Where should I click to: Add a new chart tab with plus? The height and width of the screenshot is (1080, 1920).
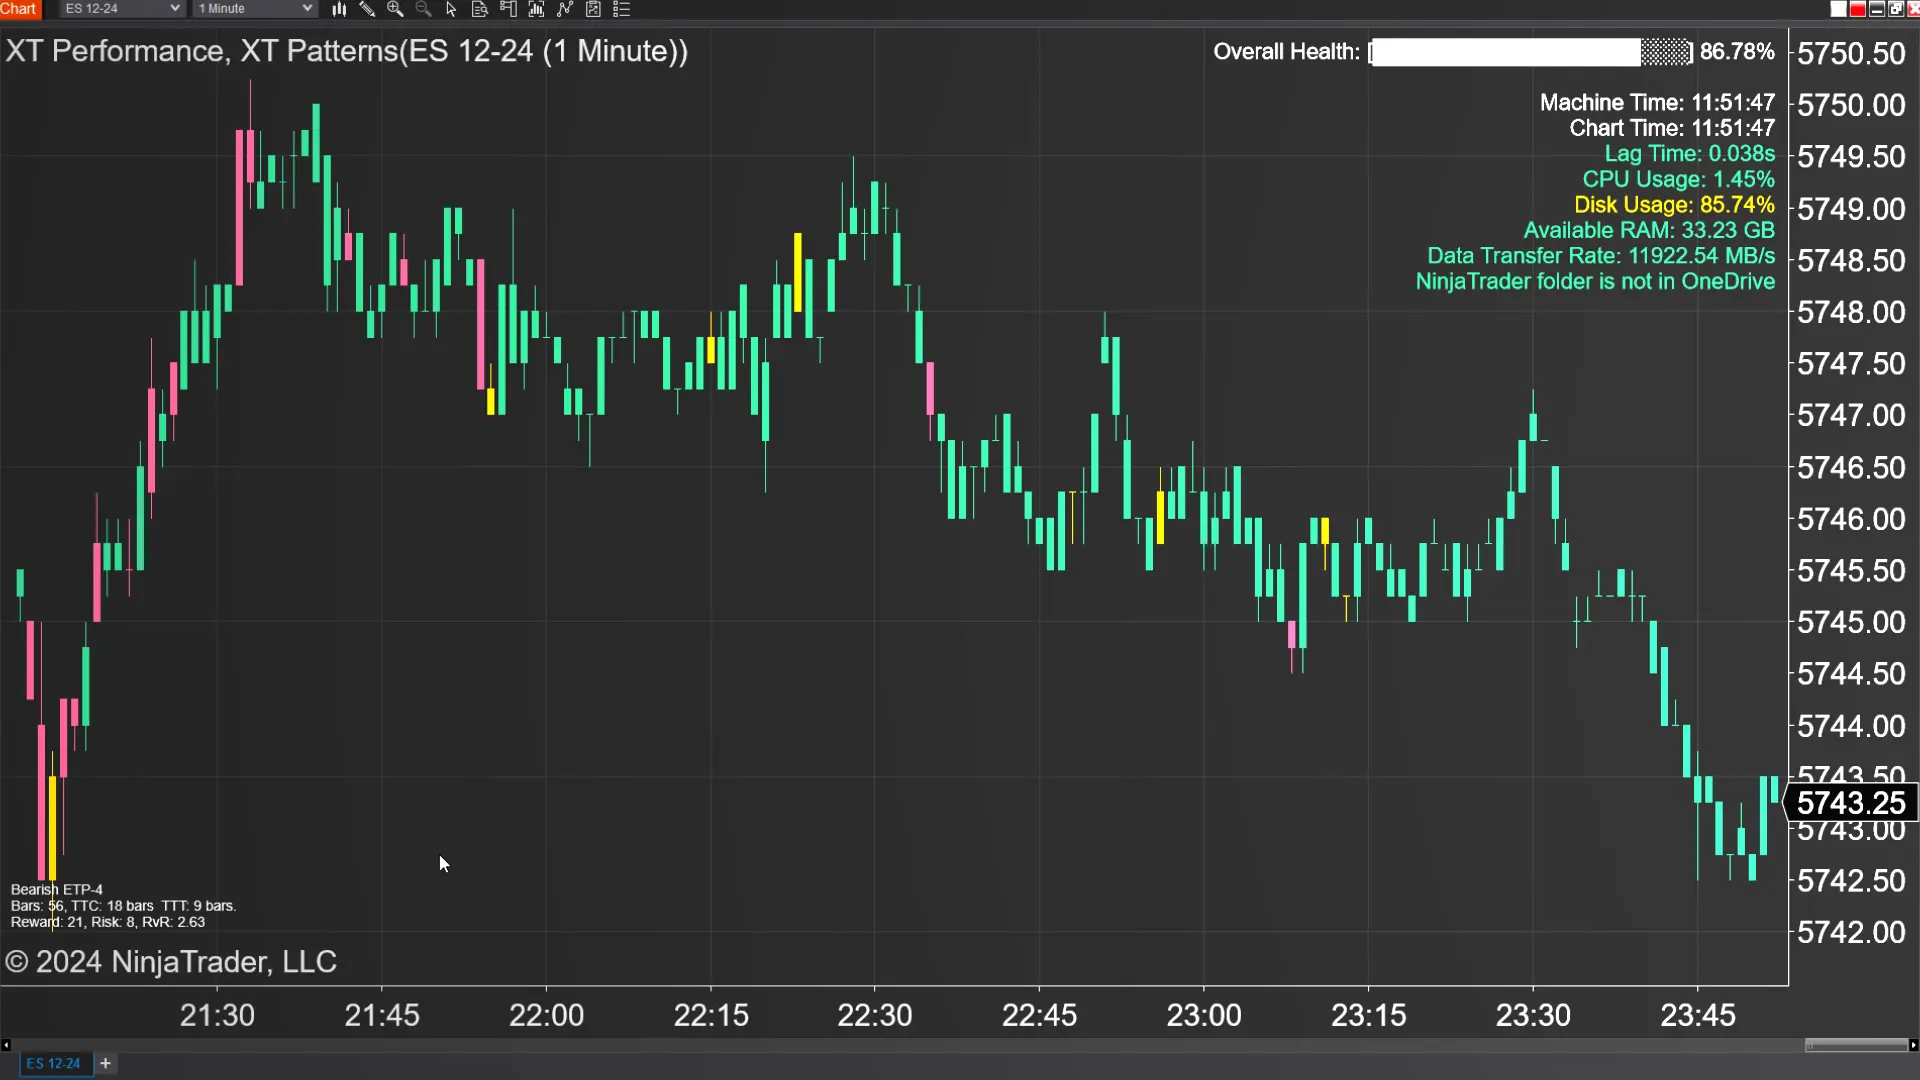[105, 1063]
